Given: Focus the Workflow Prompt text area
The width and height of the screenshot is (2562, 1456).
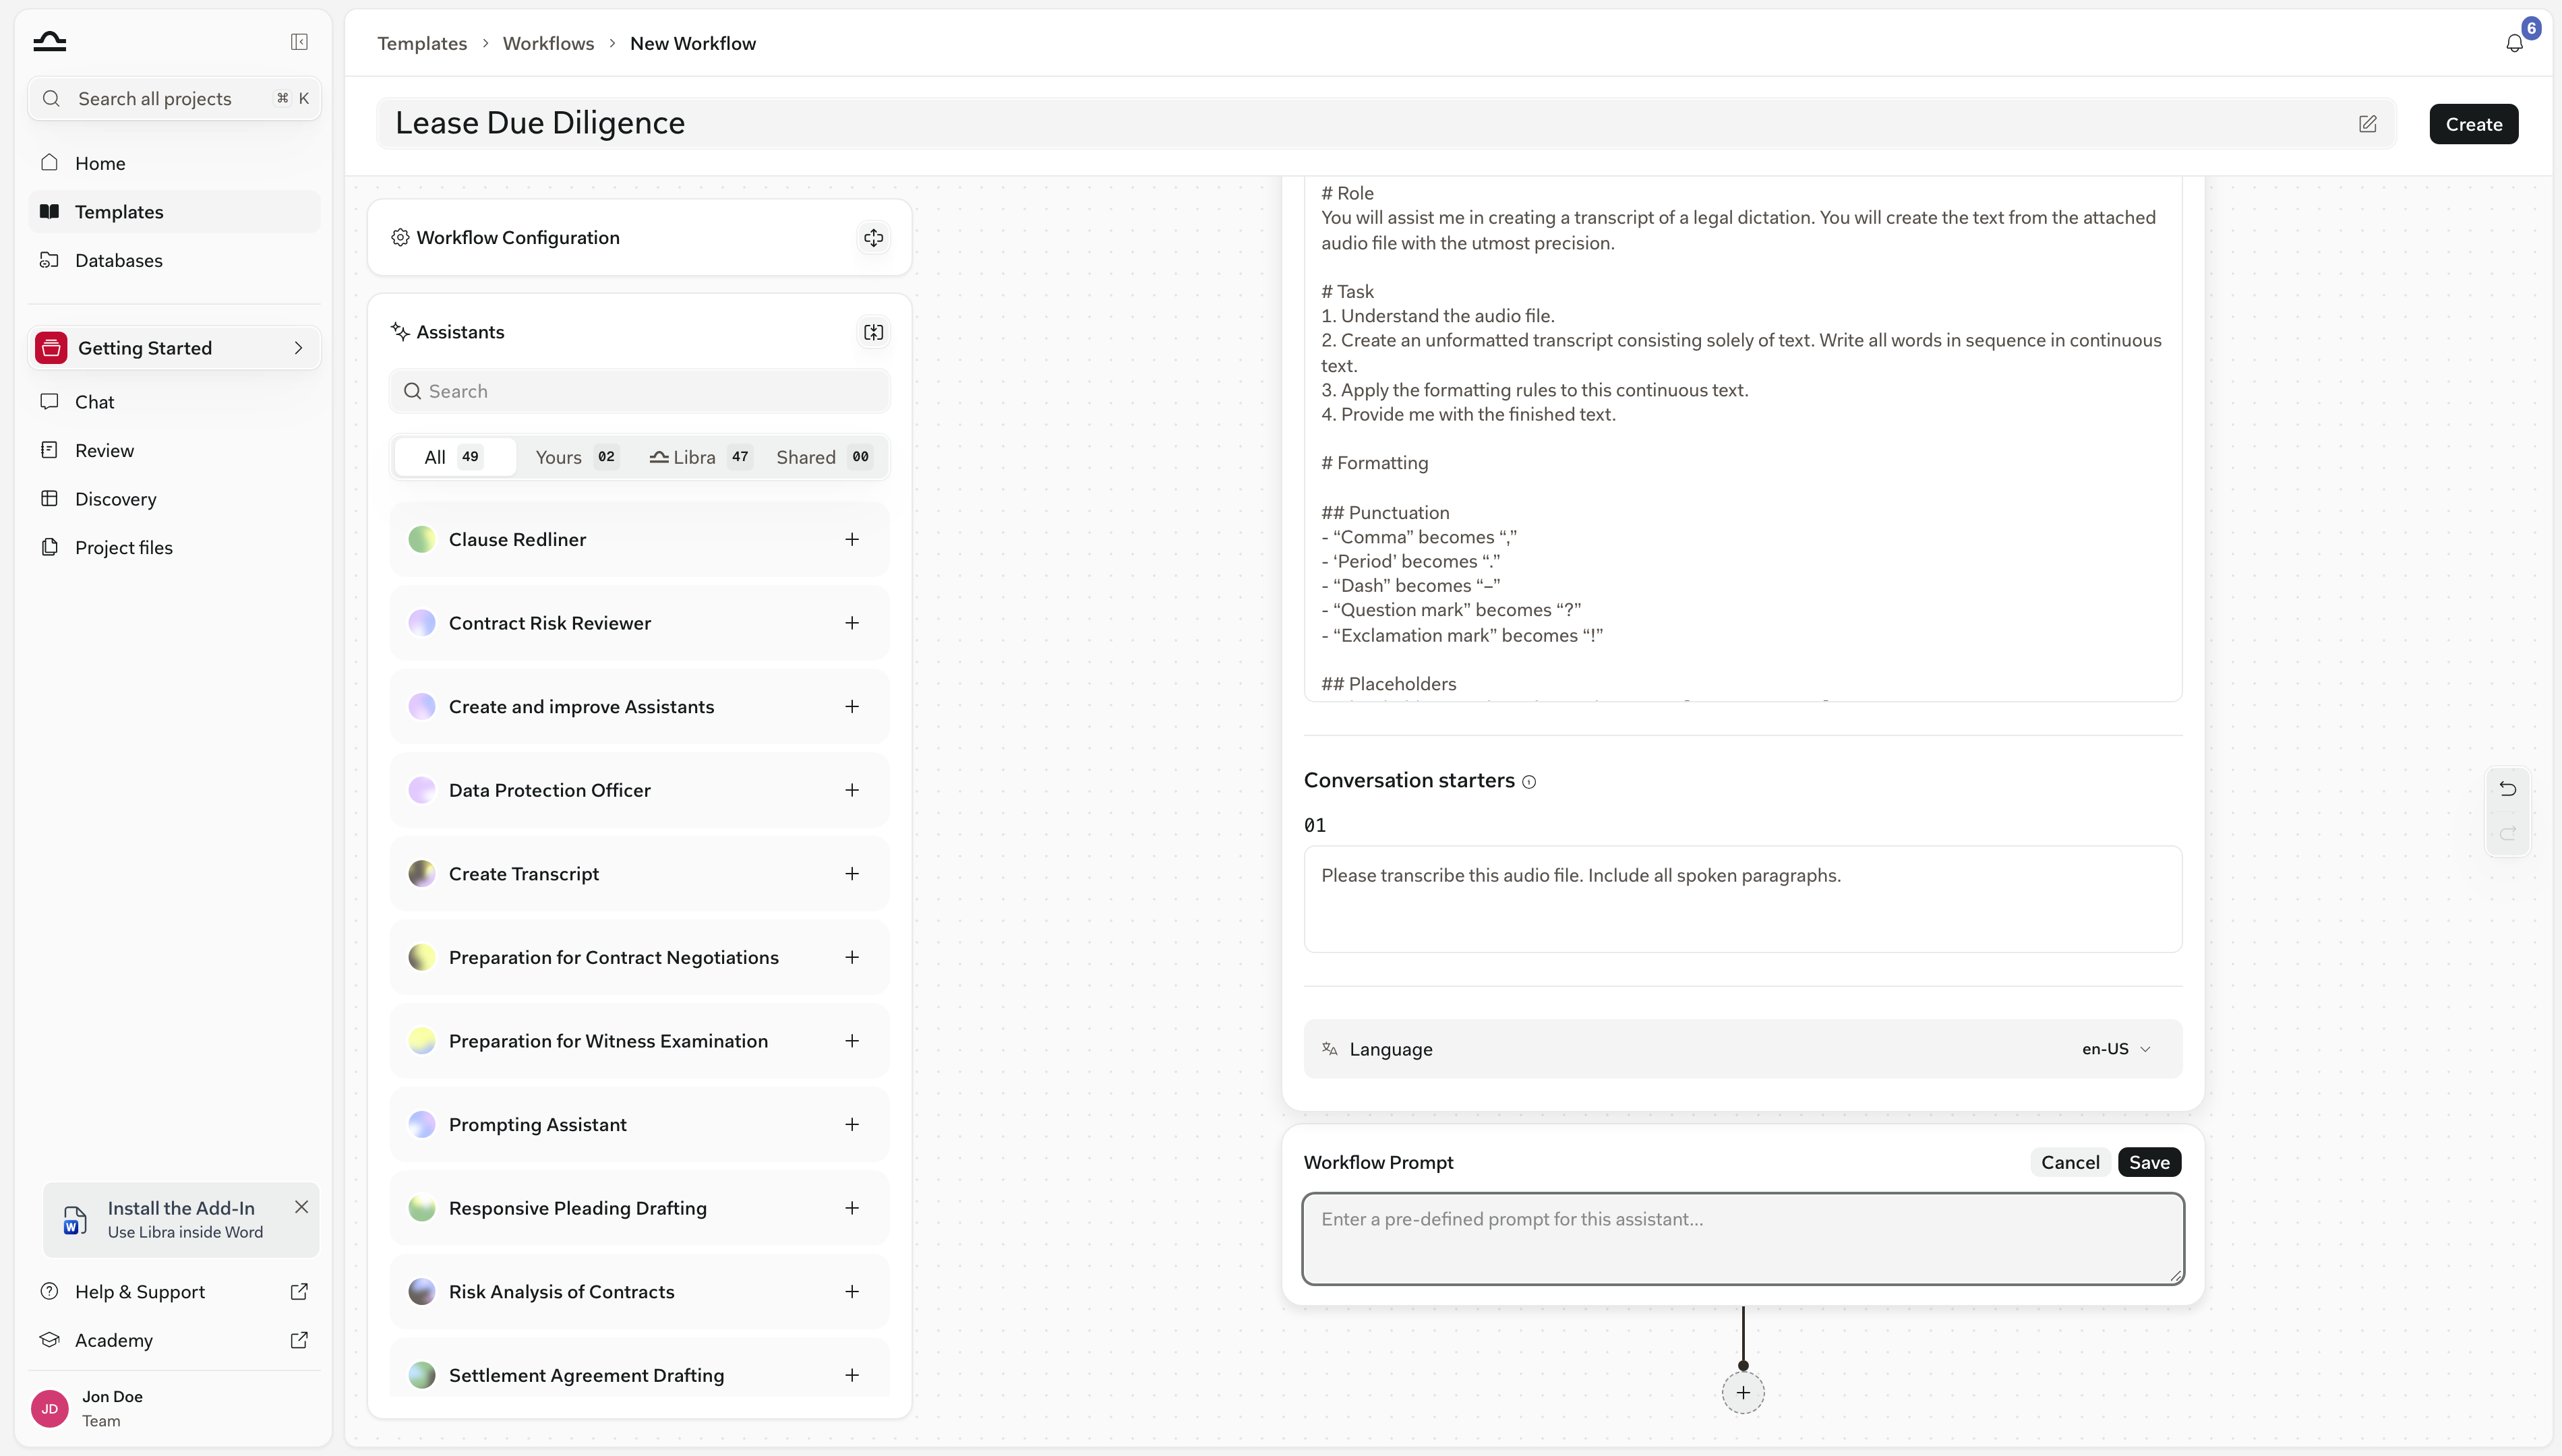Looking at the screenshot, I should [1743, 1238].
